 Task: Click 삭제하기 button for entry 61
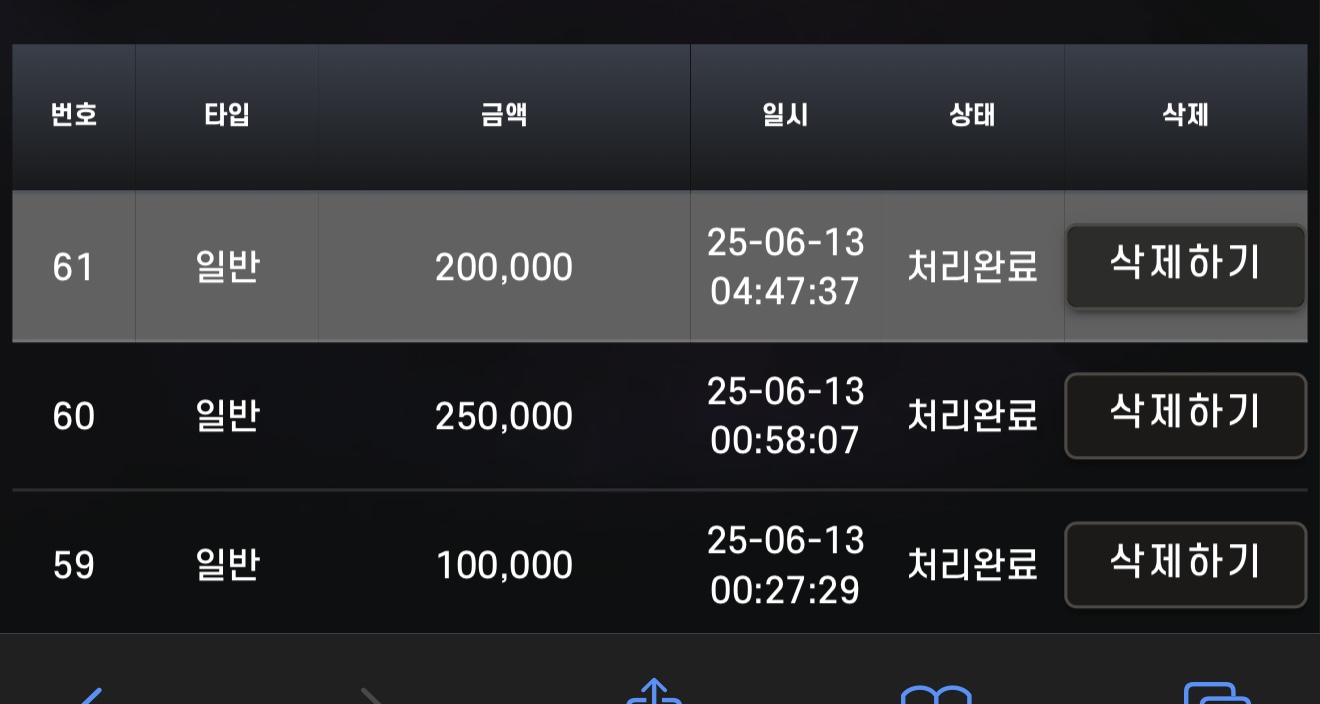click(x=1186, y=266)
